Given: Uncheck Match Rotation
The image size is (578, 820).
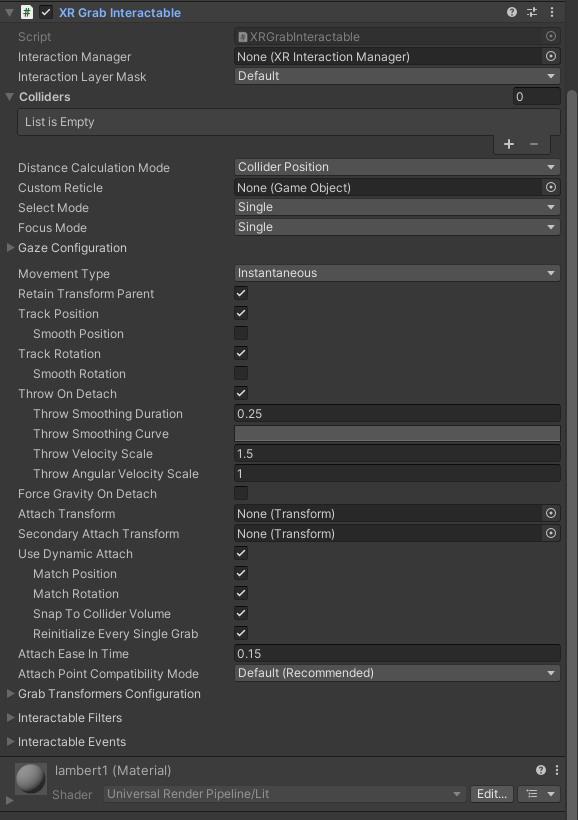Looking at the screenshot, I should [x=241, y=593].
